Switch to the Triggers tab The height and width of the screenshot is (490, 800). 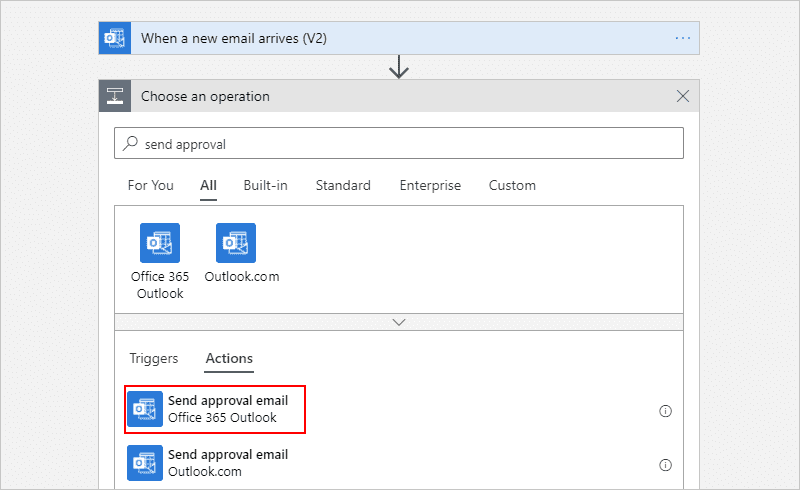click(154, 358)
